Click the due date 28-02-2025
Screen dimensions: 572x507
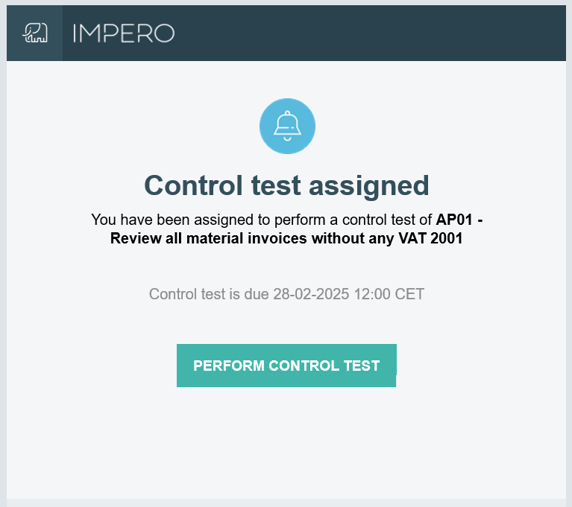point(311,294)
